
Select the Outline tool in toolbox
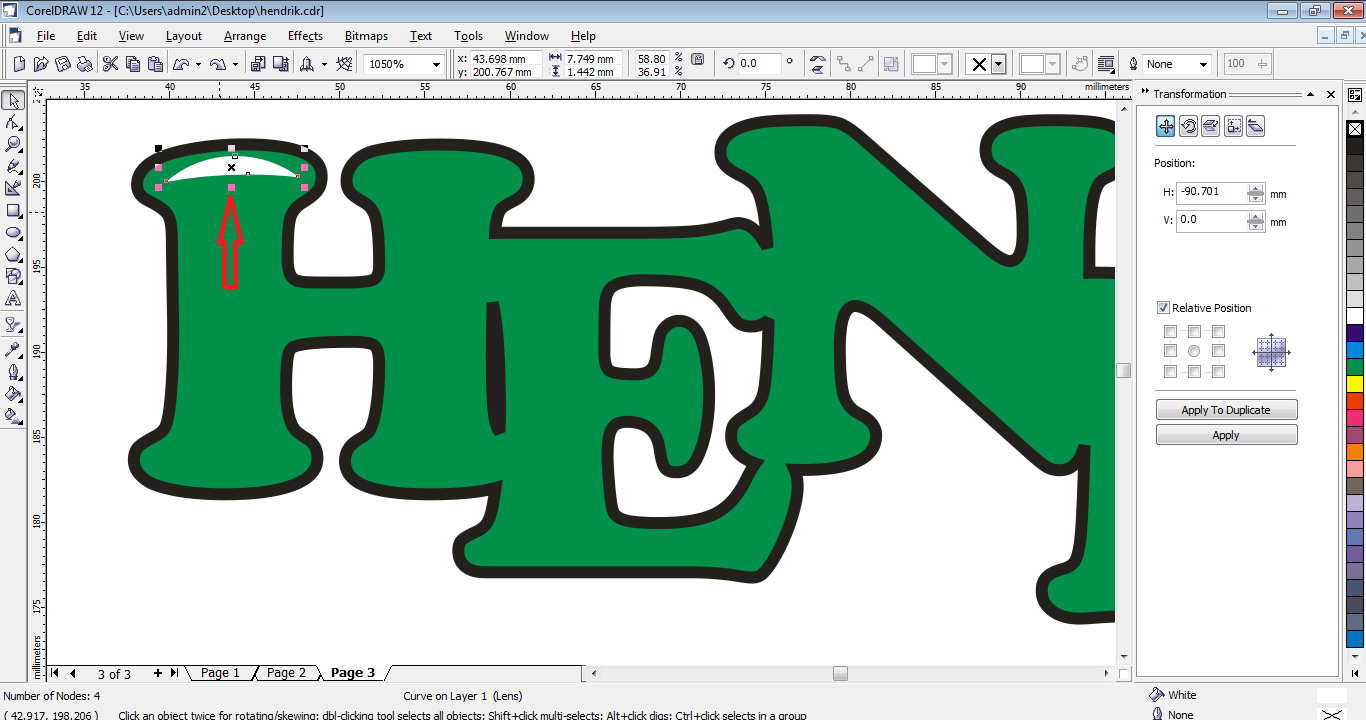13,371
